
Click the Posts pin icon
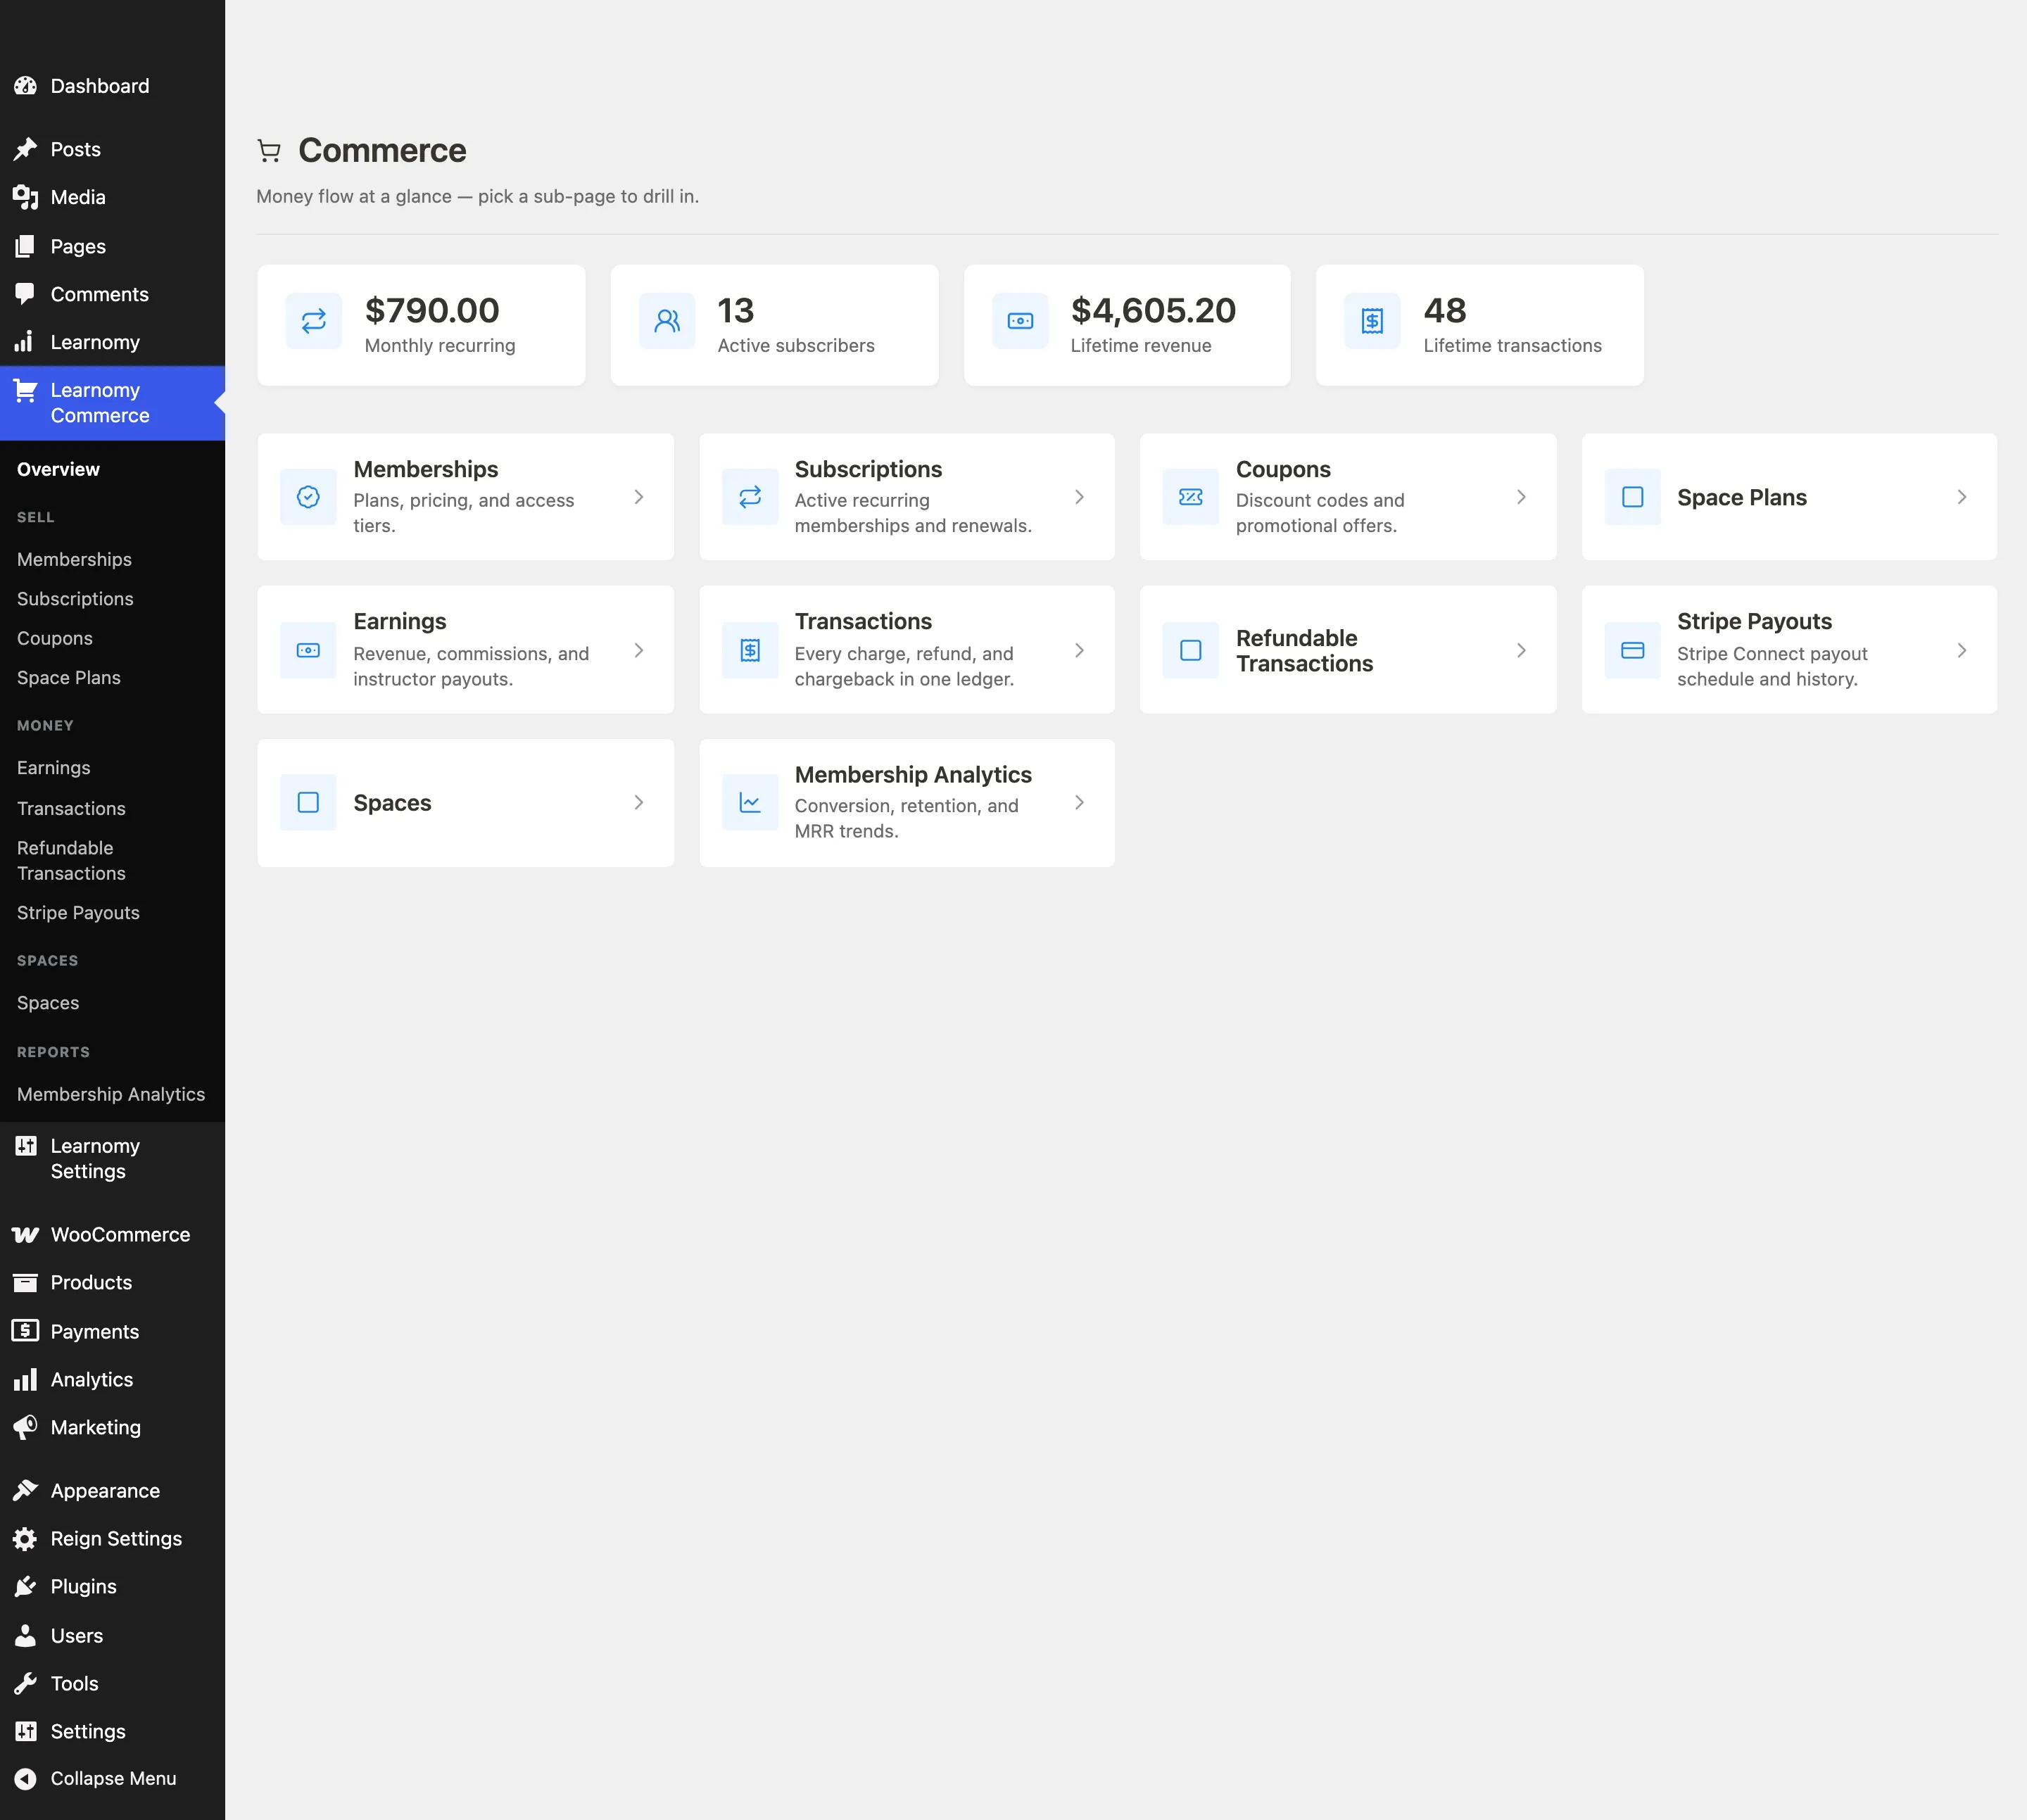(25, 149)
